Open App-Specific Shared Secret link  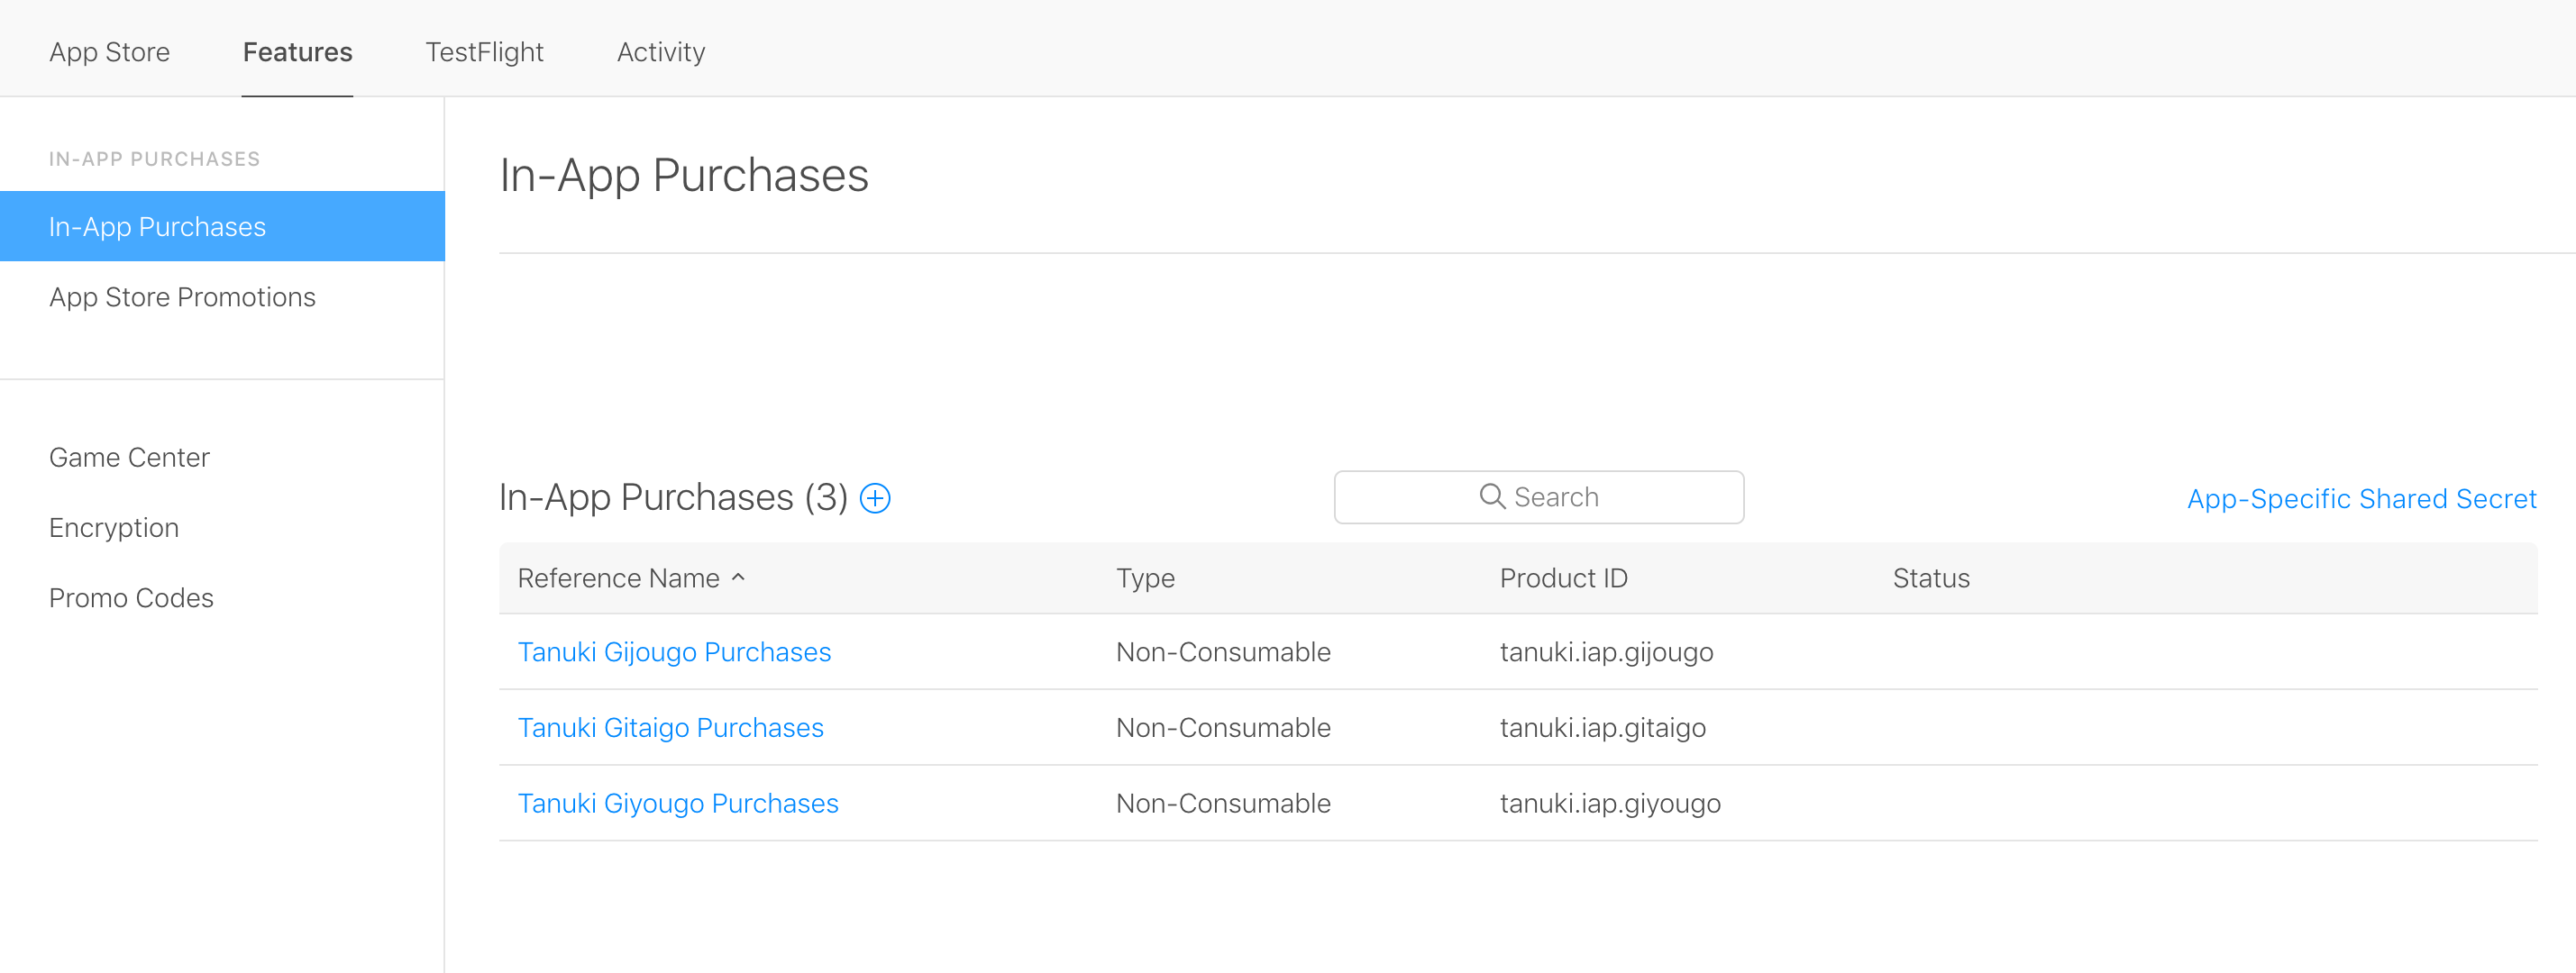[x=2362, y=498]
